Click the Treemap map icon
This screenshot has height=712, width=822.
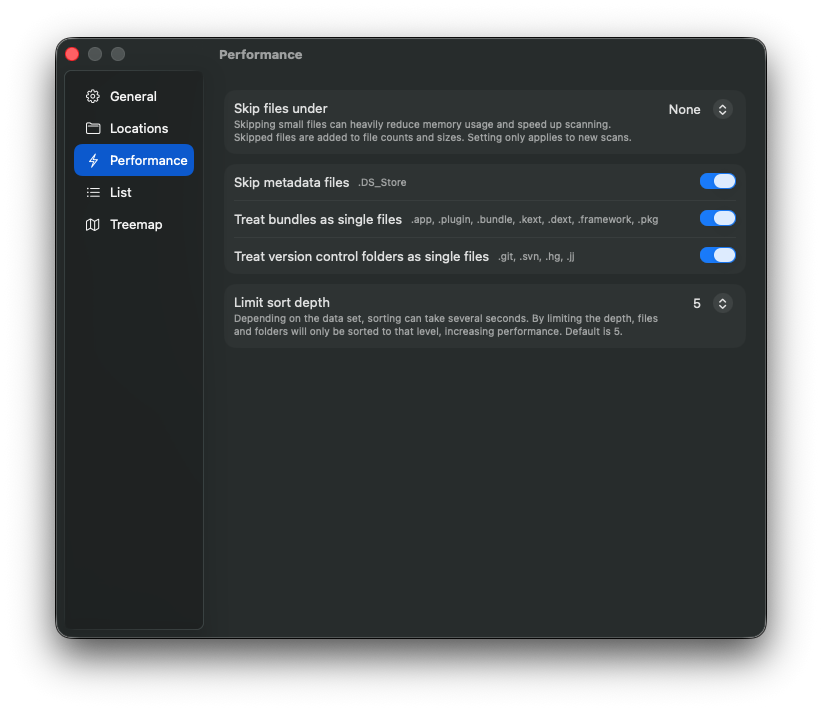tap(93, 224)
